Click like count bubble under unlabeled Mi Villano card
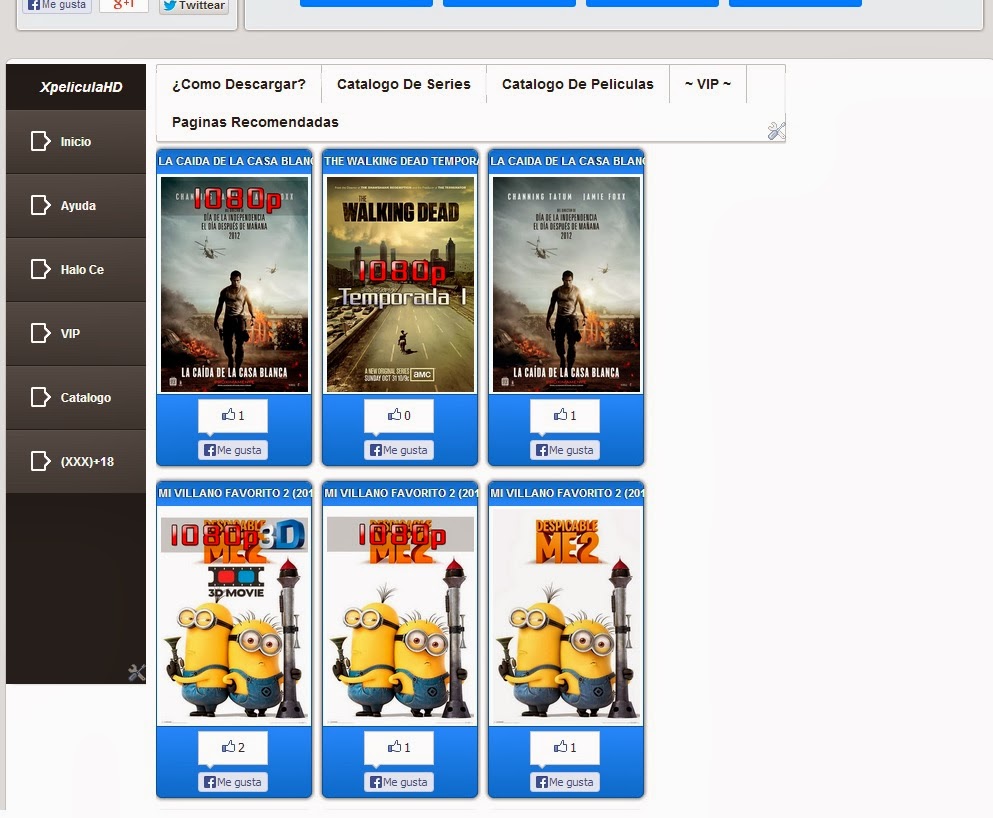Screen dimensions: 993x818 coord(565,748)
